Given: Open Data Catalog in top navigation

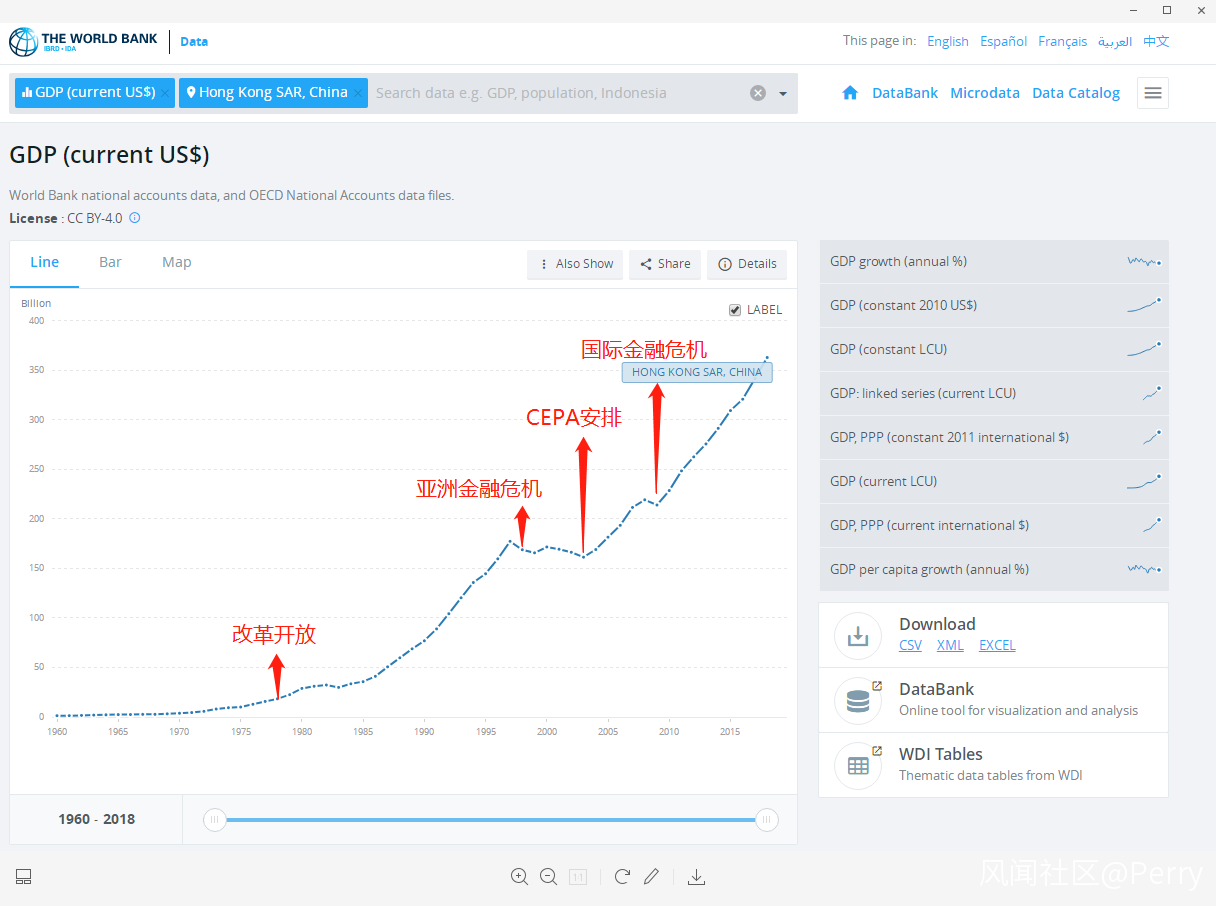Looking at the screenshot, I should [1076, 93].
